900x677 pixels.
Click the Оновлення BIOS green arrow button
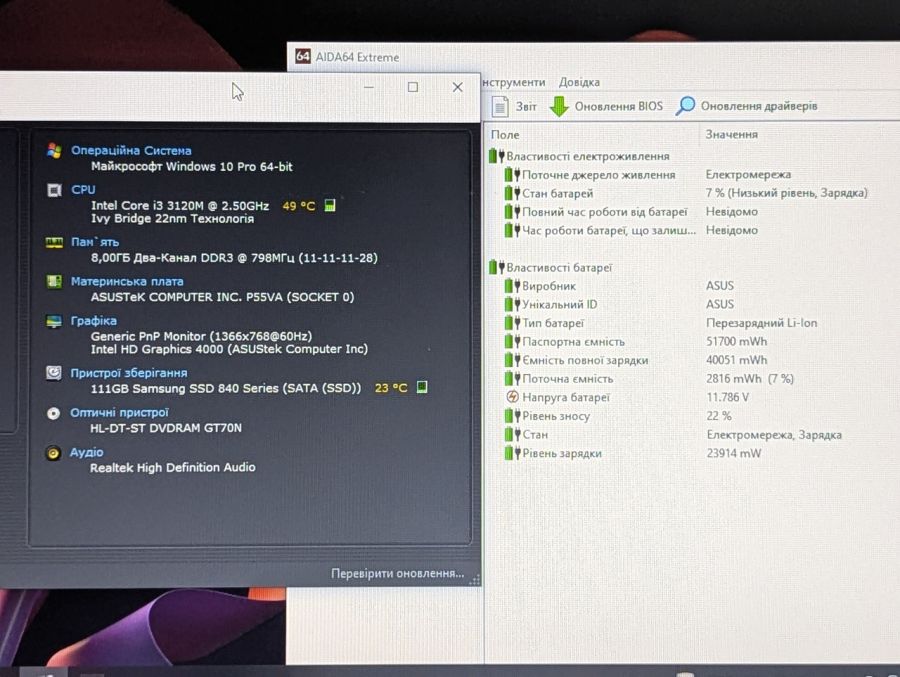(606, 106)
